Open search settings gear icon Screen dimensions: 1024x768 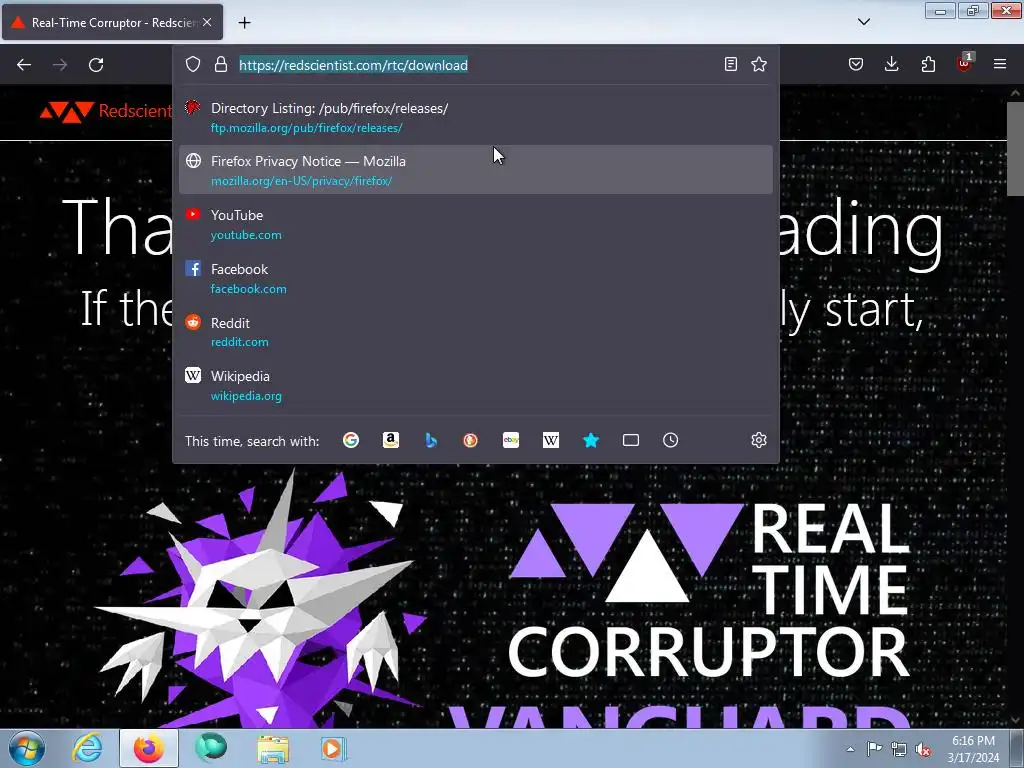[x=759, y=440]
